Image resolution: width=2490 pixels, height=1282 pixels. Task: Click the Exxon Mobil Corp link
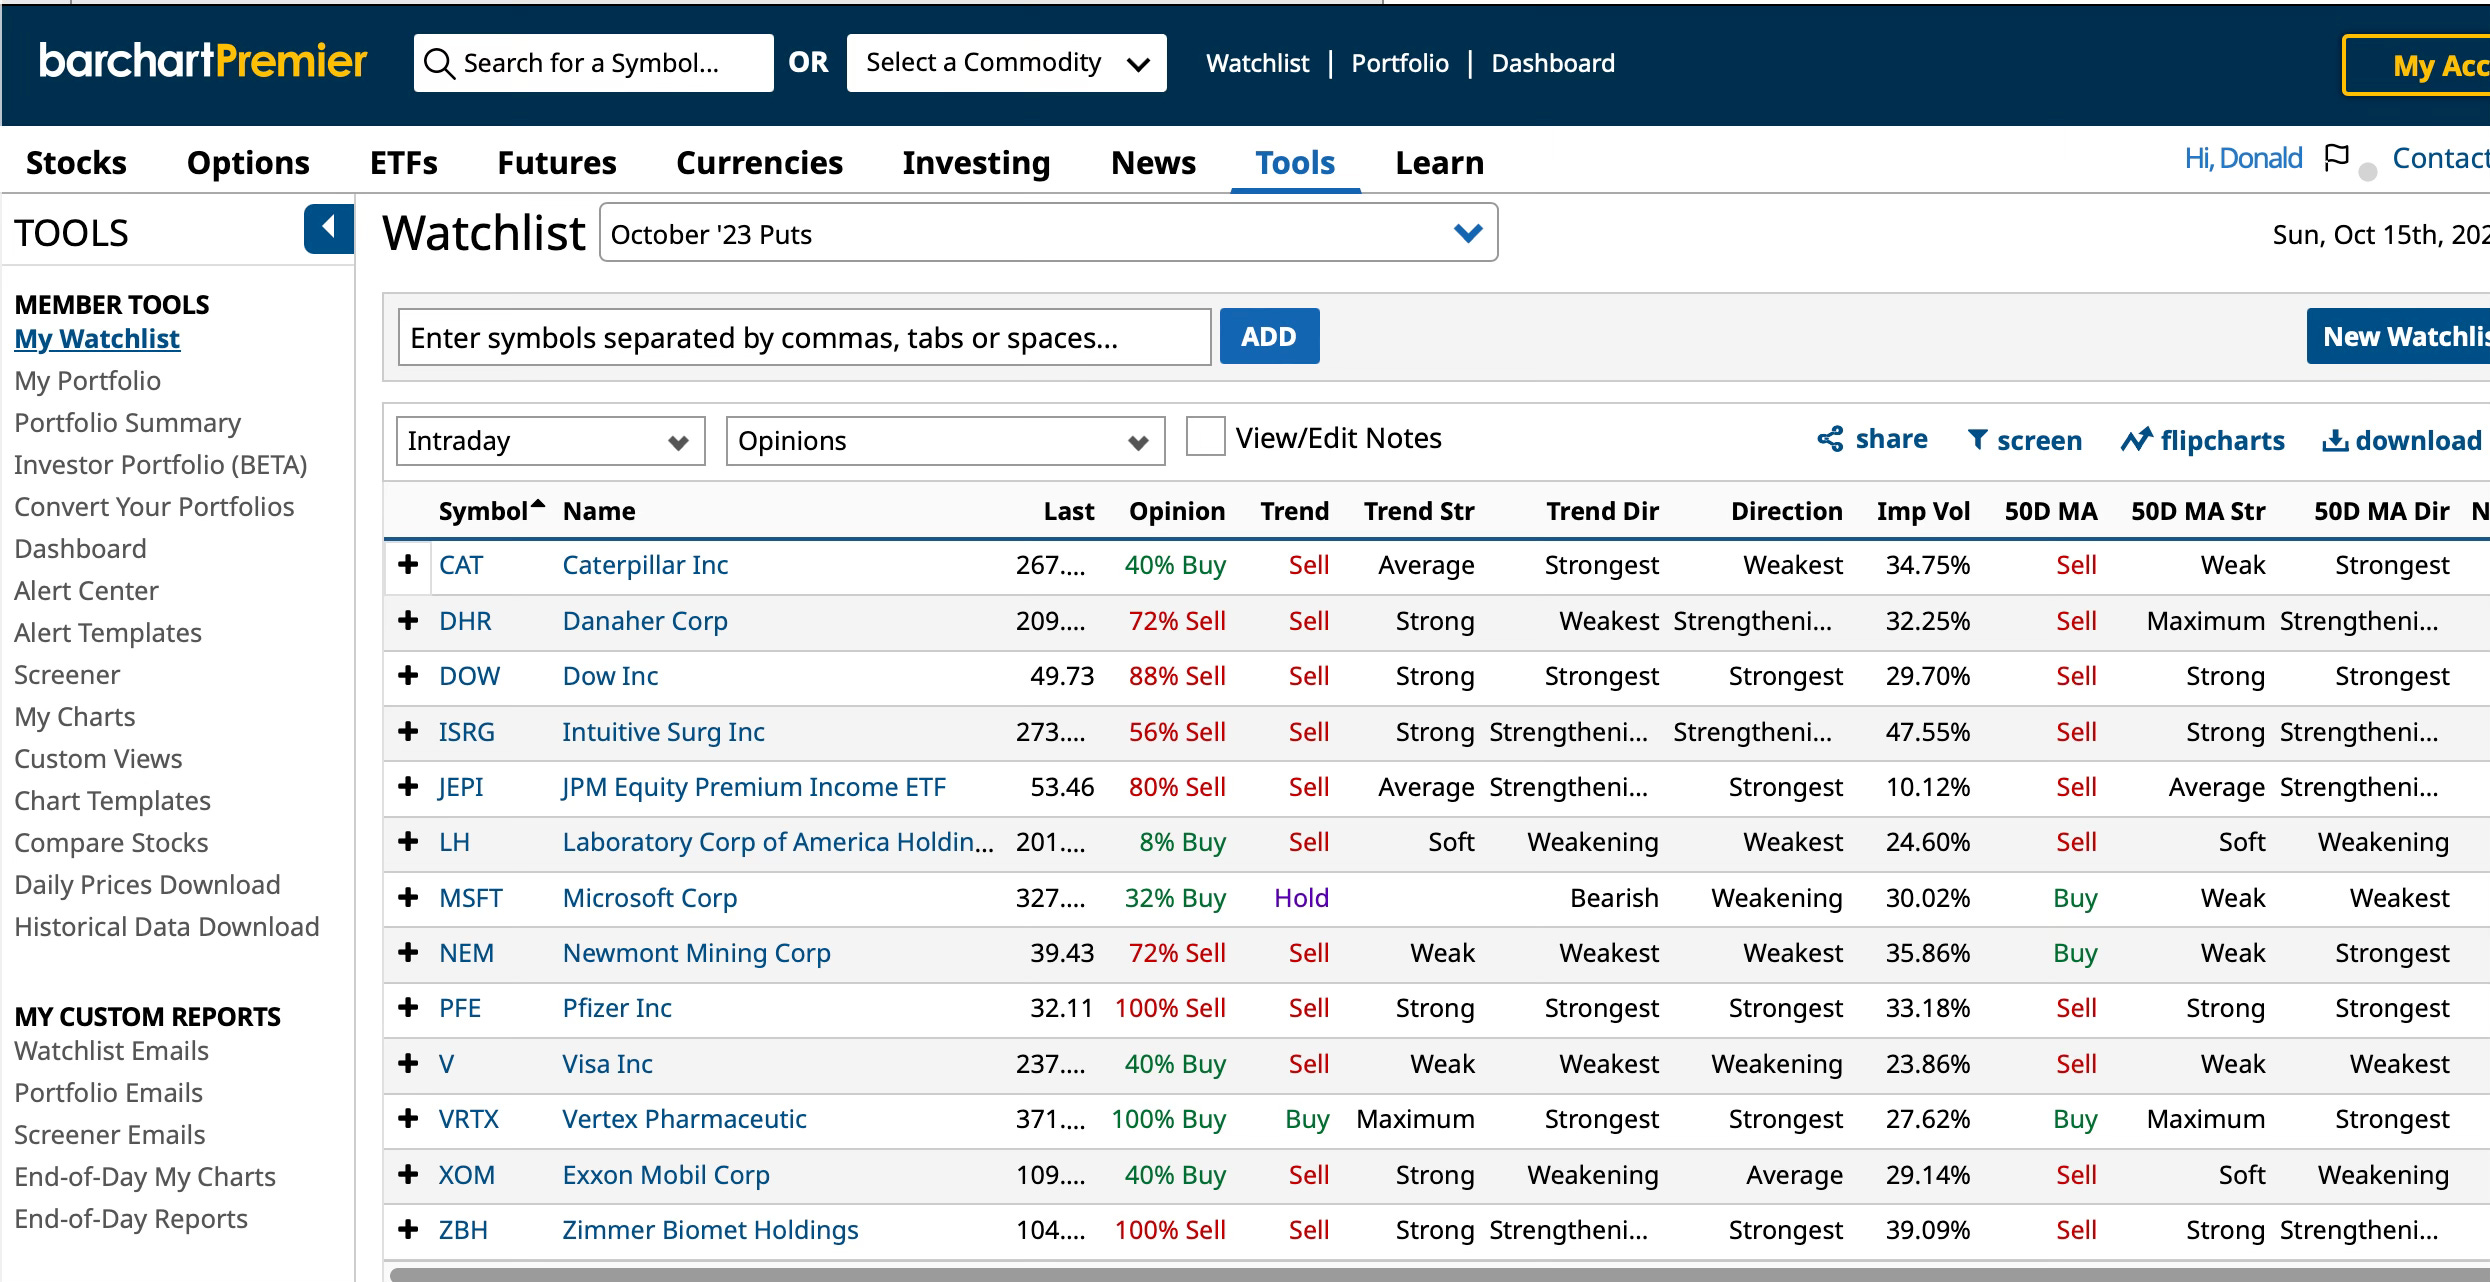point(666,1175)
